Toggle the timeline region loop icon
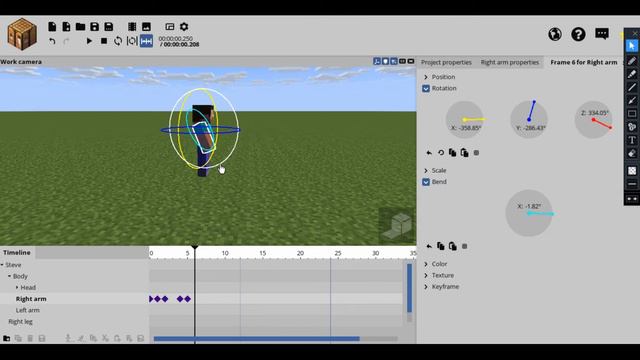The width and height of the screenshot is (640, 360). click(132, 41)
